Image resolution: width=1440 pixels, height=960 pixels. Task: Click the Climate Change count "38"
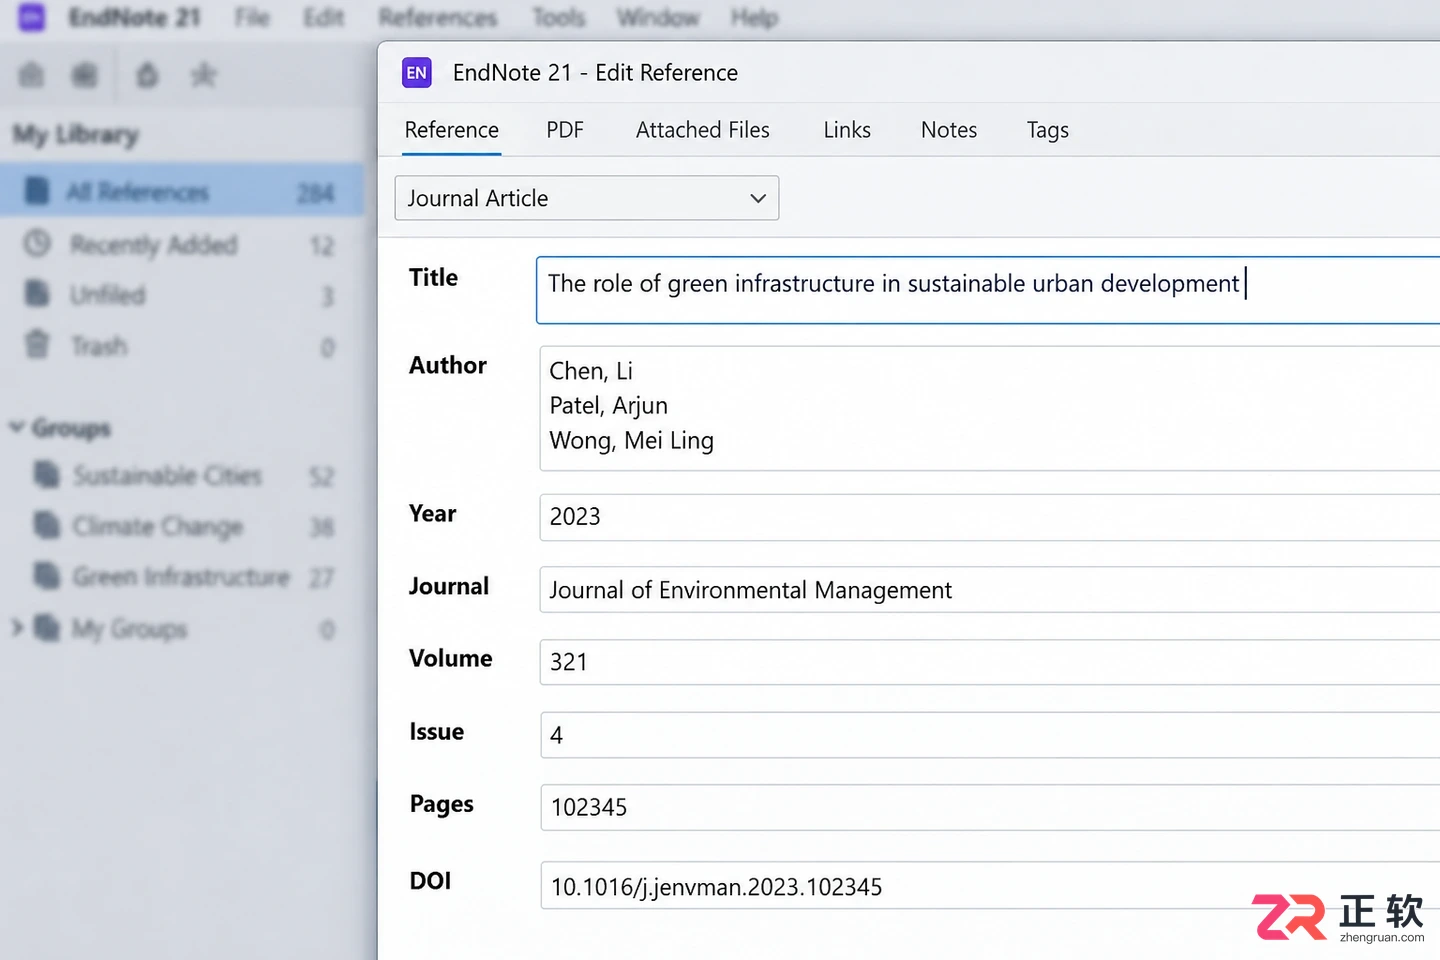tap(322, 527)
